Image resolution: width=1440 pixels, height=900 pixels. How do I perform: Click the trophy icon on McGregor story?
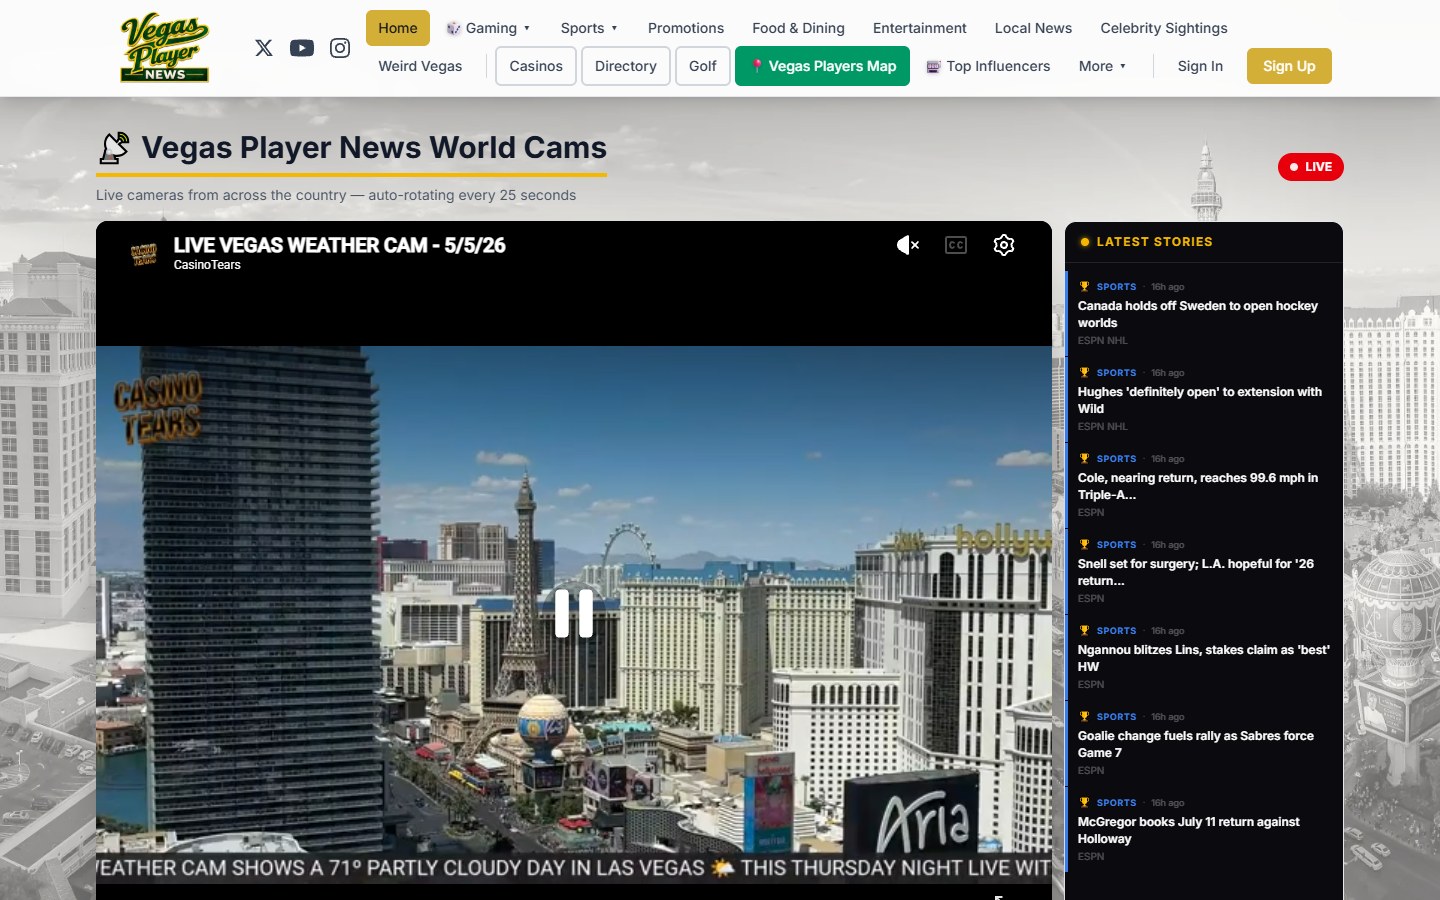click(1084, 803)
